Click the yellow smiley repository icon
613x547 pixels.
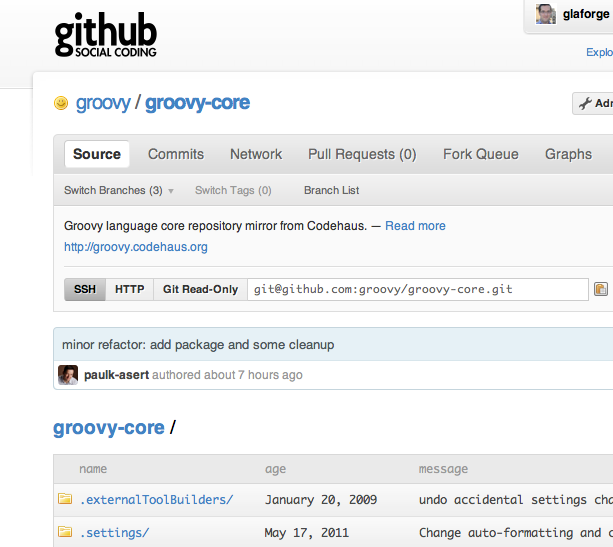point(61,103)
